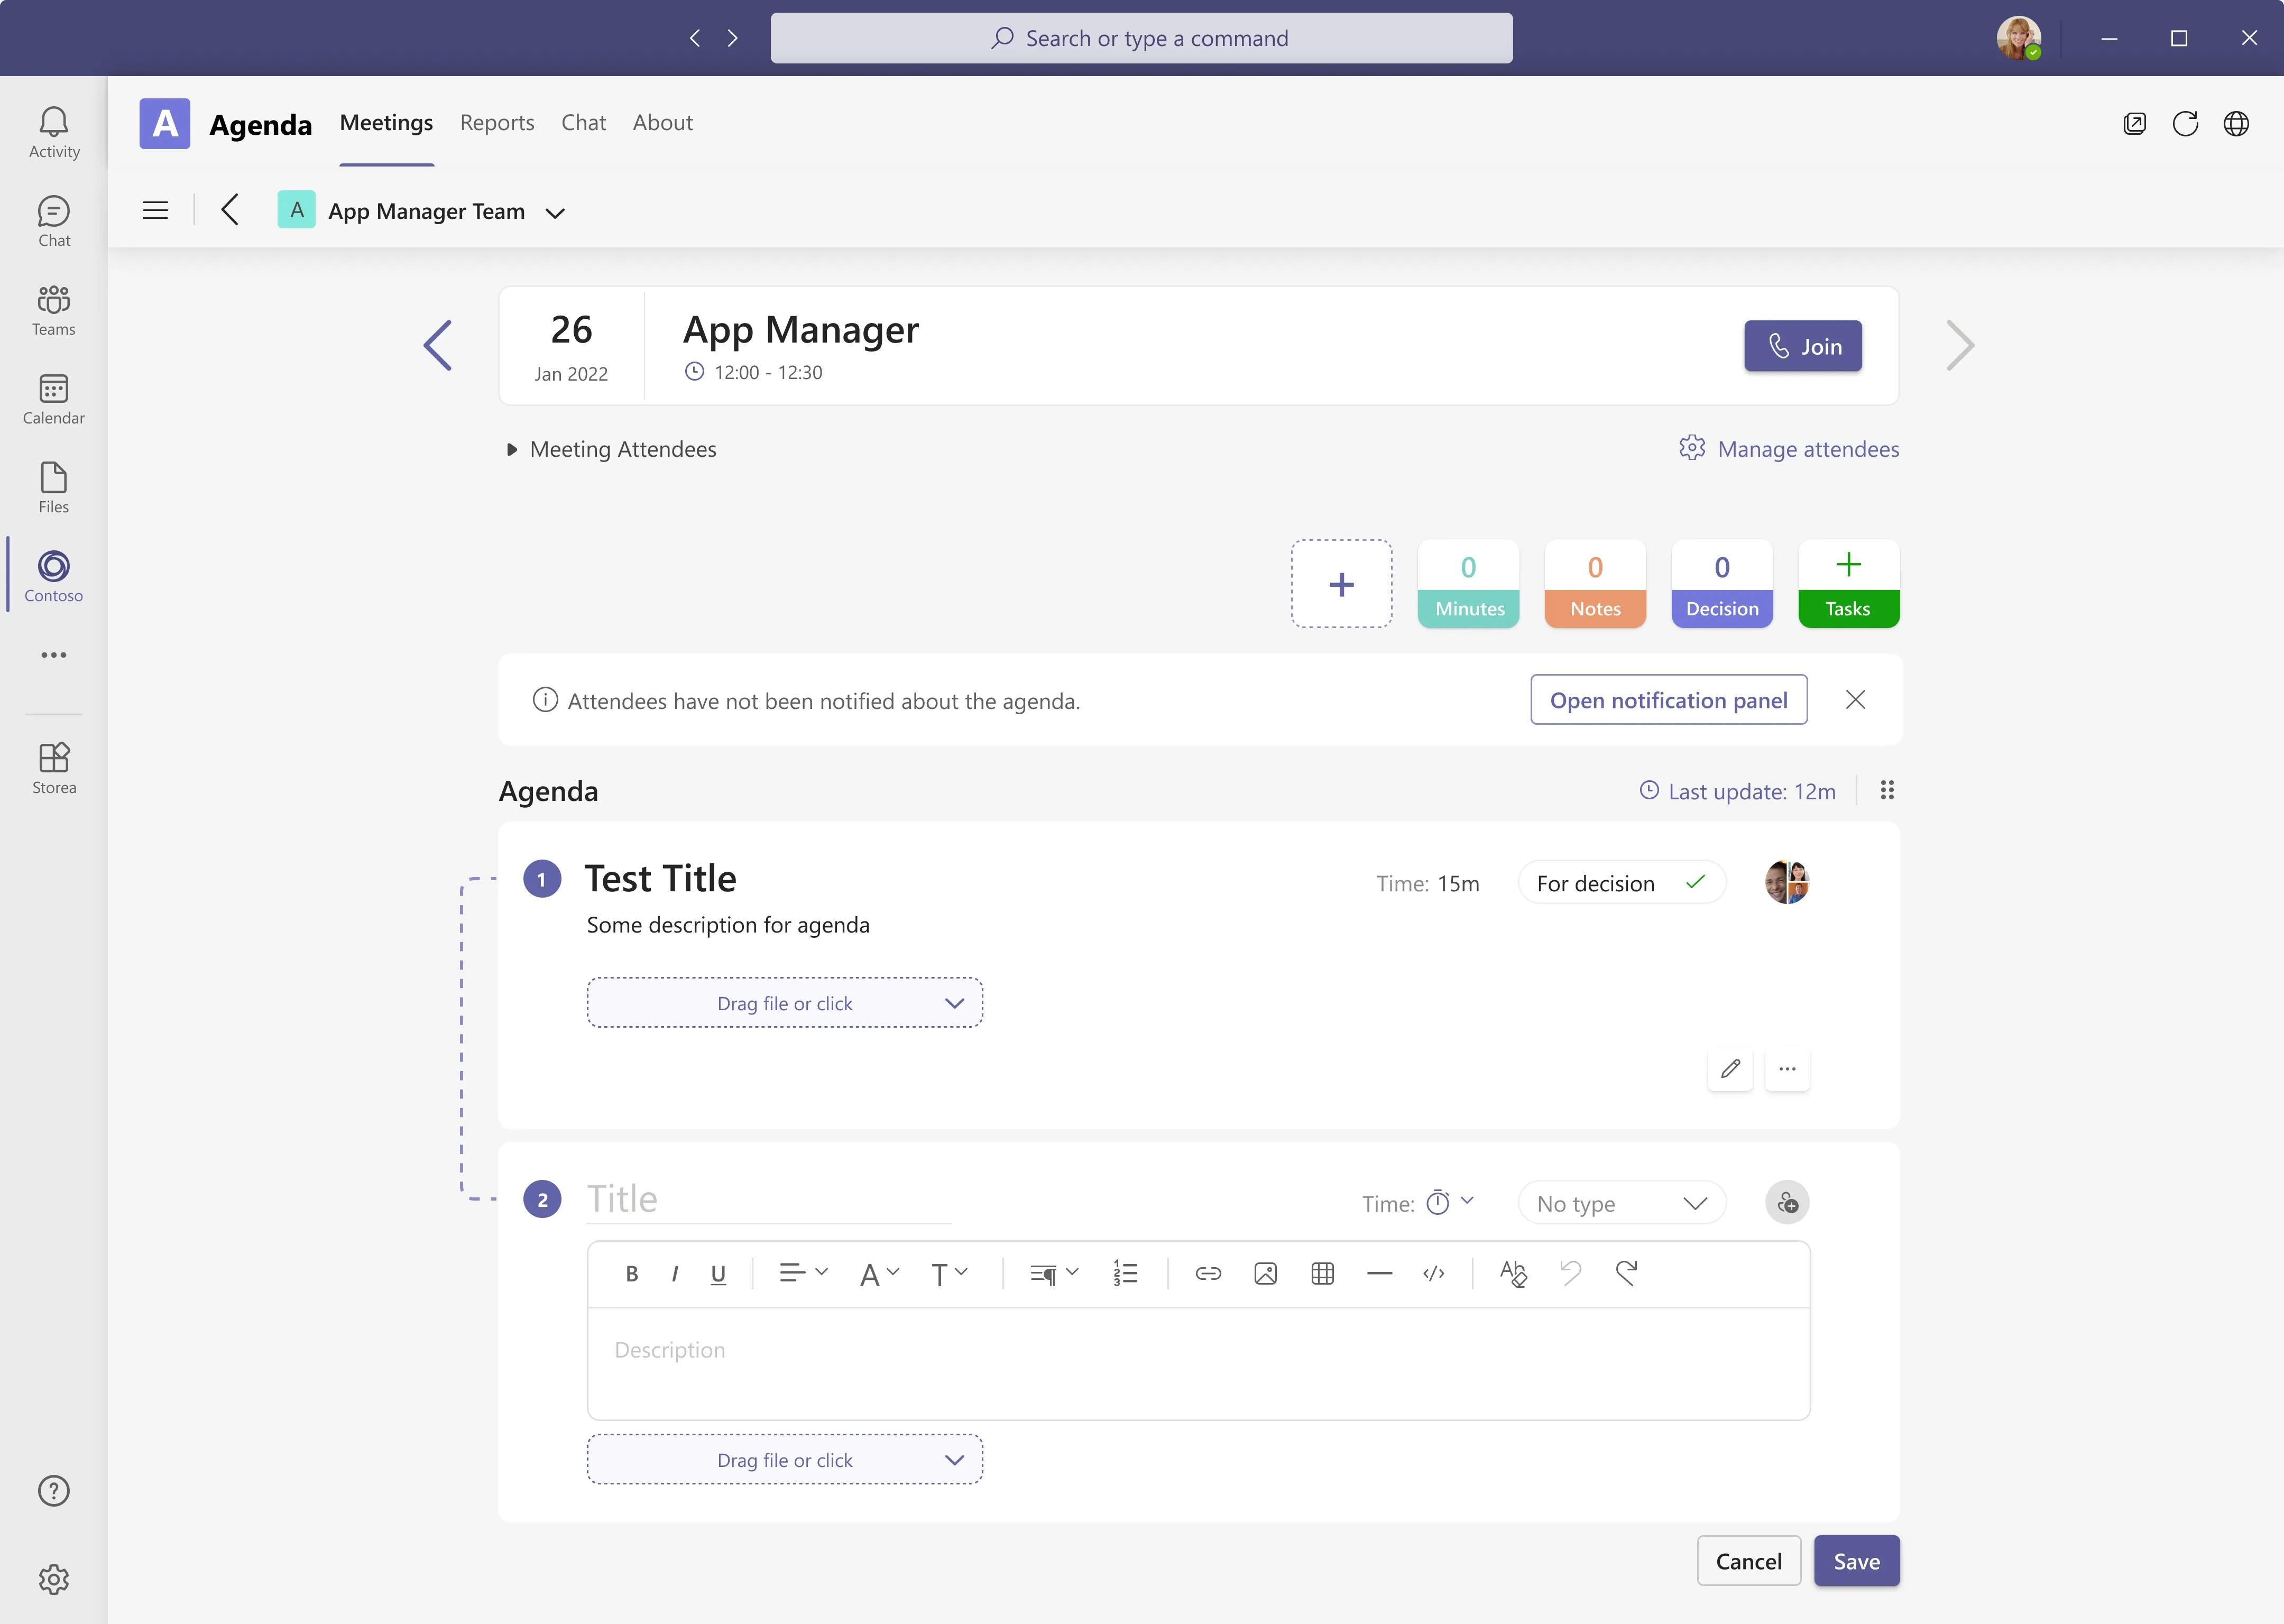2284x1624 pixels.
Task: Join the App Manager meeting
Action: [x=1803, y=346]
